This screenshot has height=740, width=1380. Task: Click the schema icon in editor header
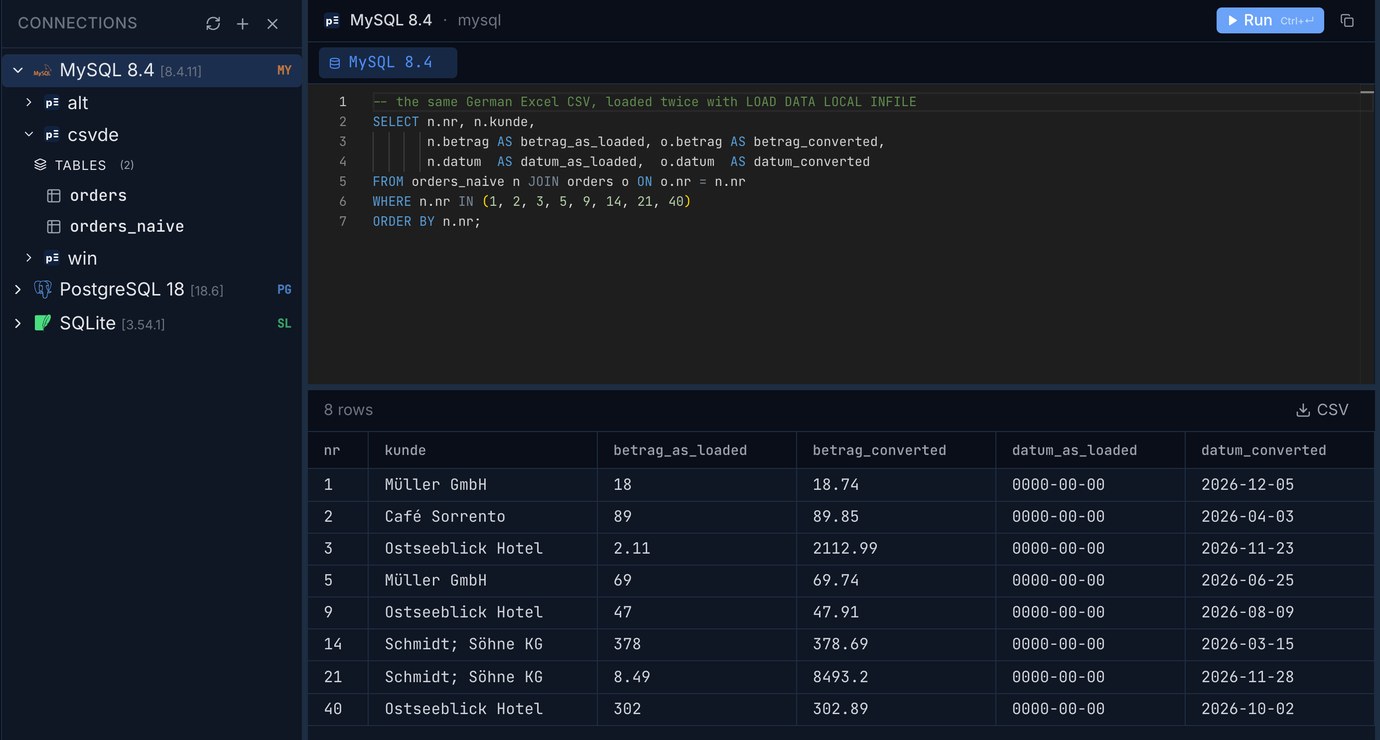coord(332,20)
